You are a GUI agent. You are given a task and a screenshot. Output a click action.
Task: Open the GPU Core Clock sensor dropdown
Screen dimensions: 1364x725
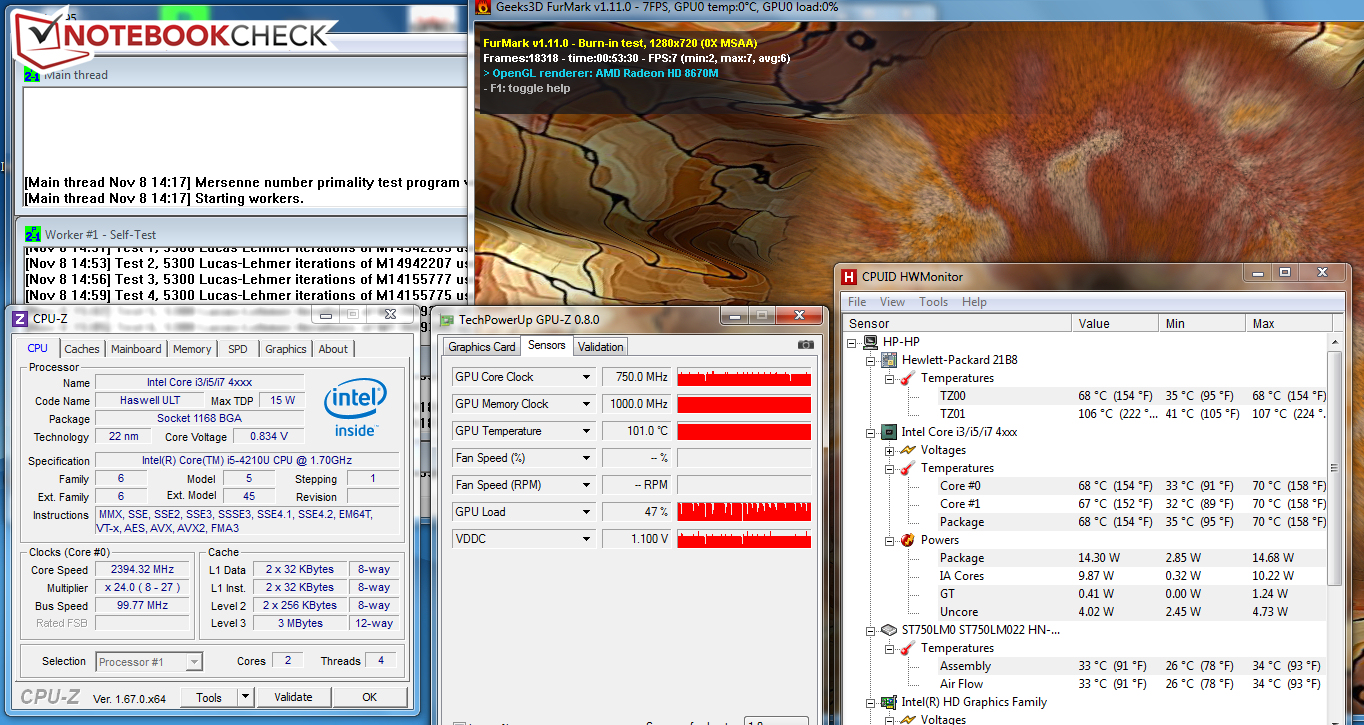tap(587, 377)
